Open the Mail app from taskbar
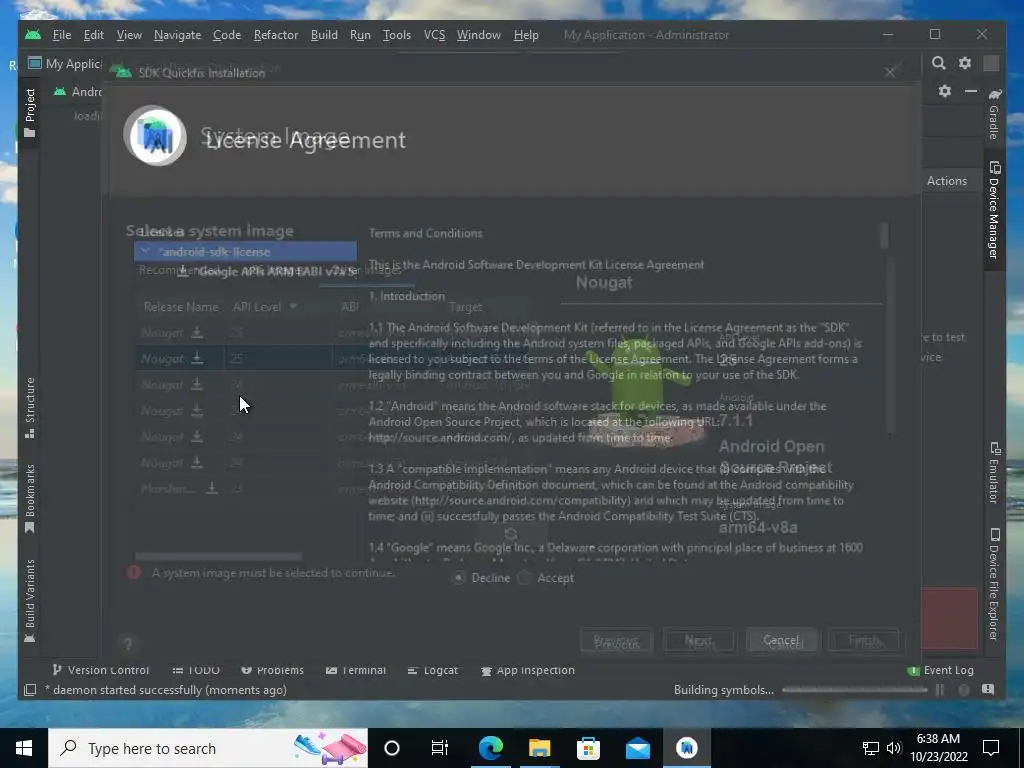Image resolution: width=1024 pixels, height=768 pixels. click(x=638, y=748)
